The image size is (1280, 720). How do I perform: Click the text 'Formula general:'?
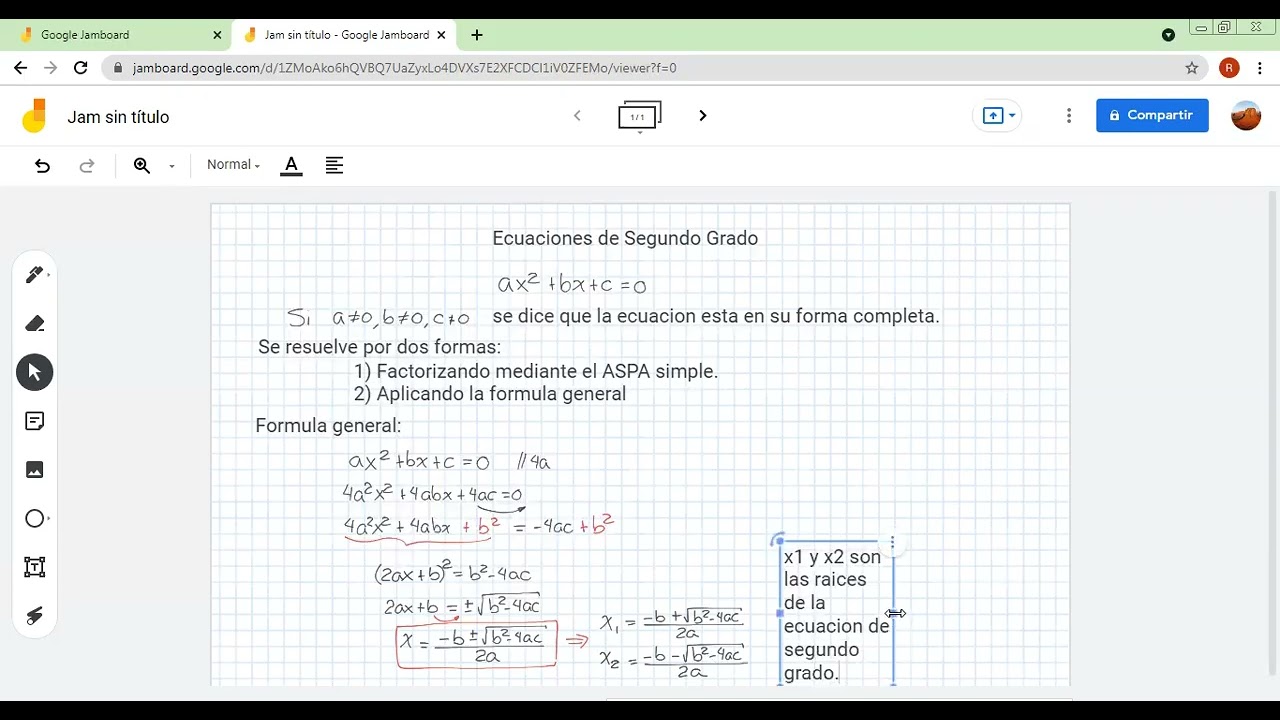point(328,426)
